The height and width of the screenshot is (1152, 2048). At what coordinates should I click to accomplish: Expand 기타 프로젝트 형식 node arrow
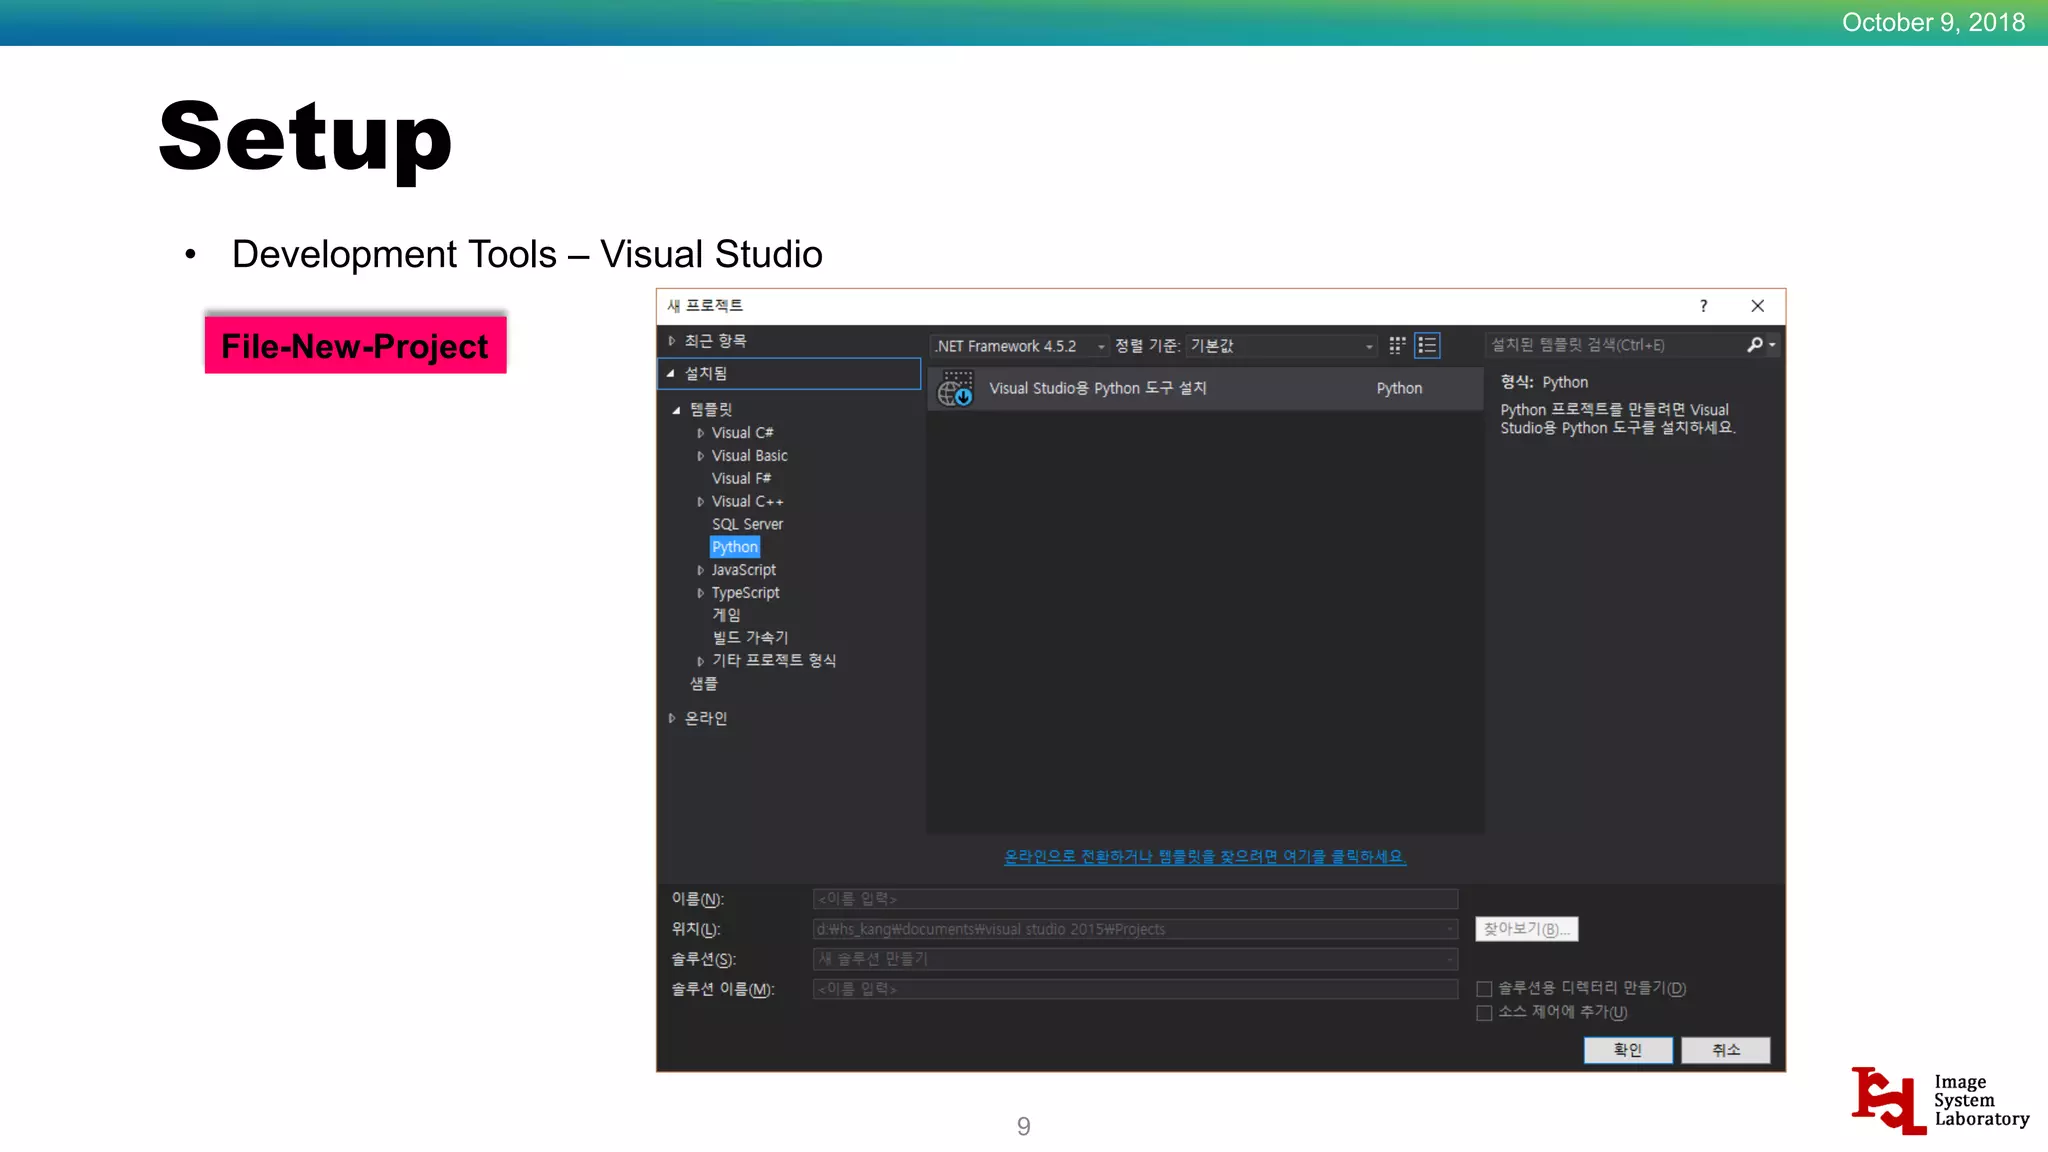tap(700, 661)
